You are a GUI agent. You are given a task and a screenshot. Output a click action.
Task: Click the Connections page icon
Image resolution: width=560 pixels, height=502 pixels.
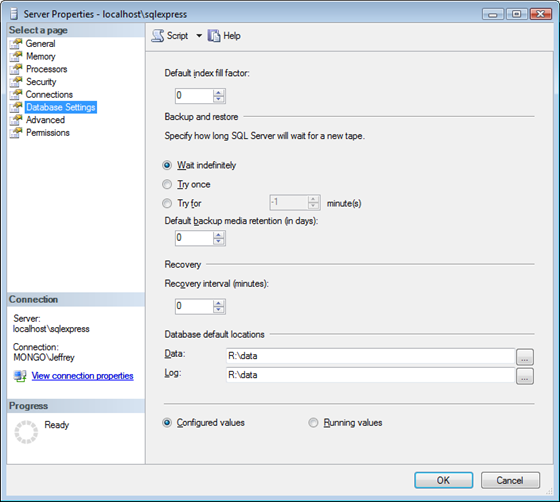point(16,94)
